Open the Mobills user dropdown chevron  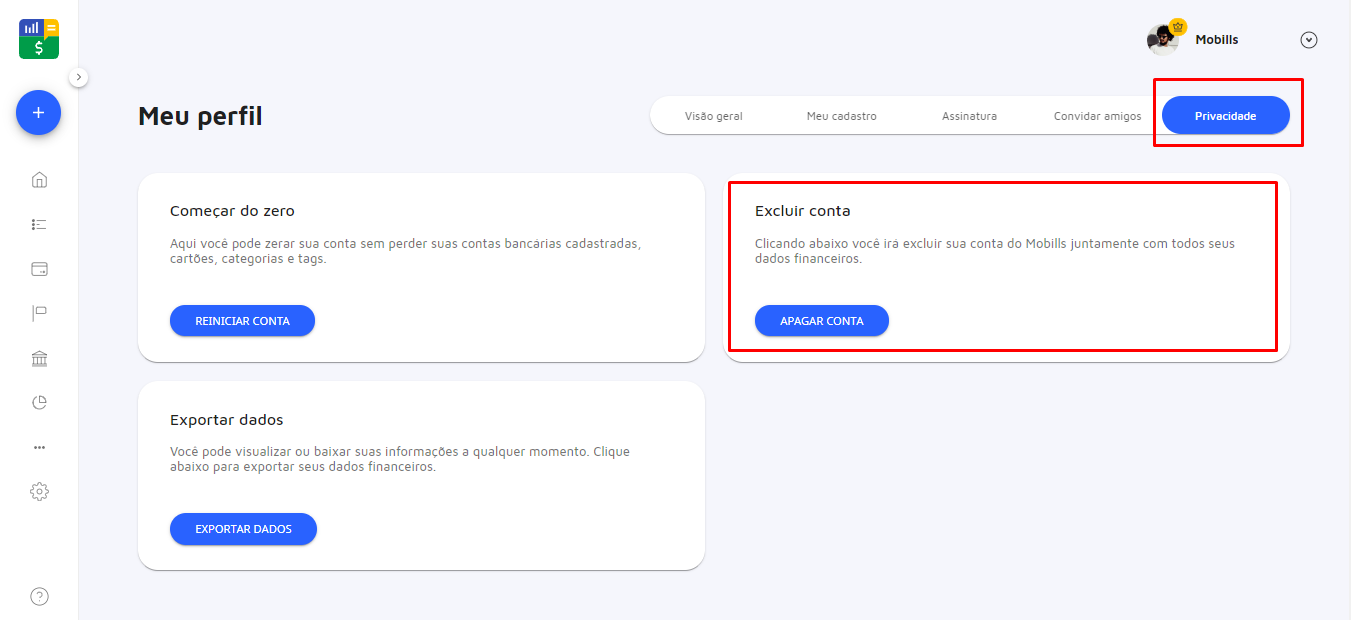[1308, 40]
